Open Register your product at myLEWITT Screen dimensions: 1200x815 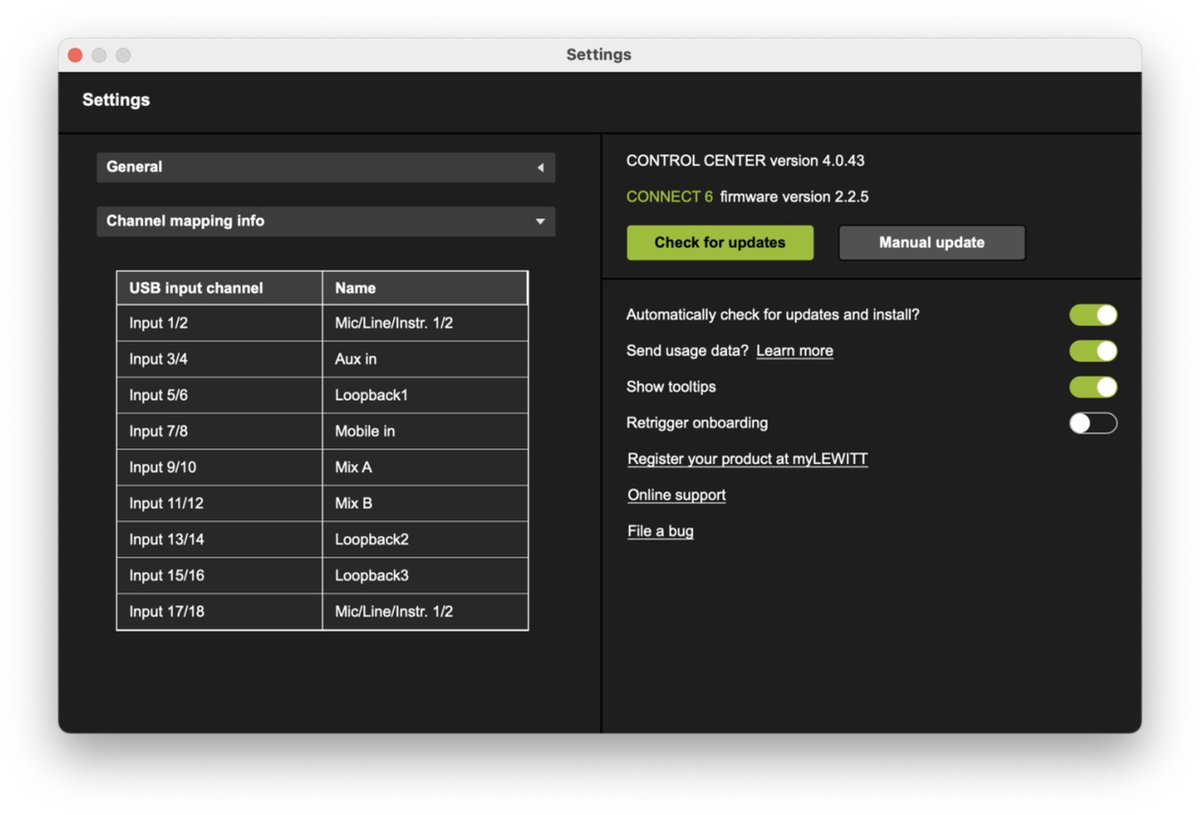pos(748,459)
